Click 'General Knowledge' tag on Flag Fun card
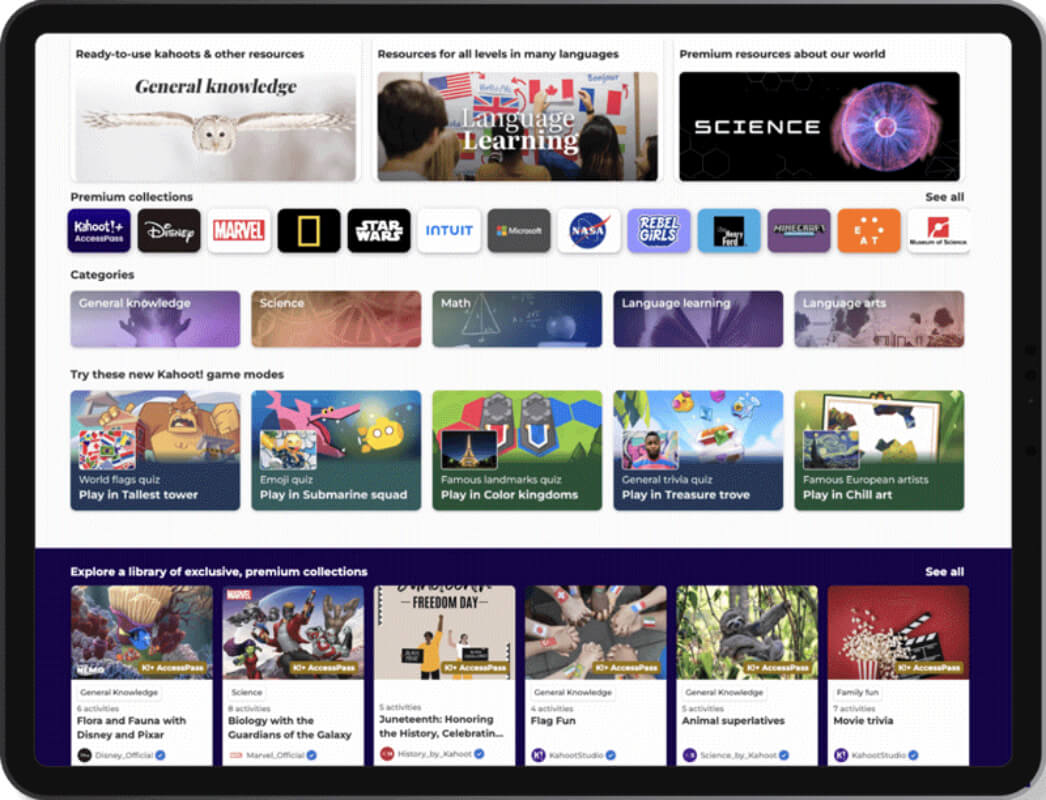 point(573,693)
